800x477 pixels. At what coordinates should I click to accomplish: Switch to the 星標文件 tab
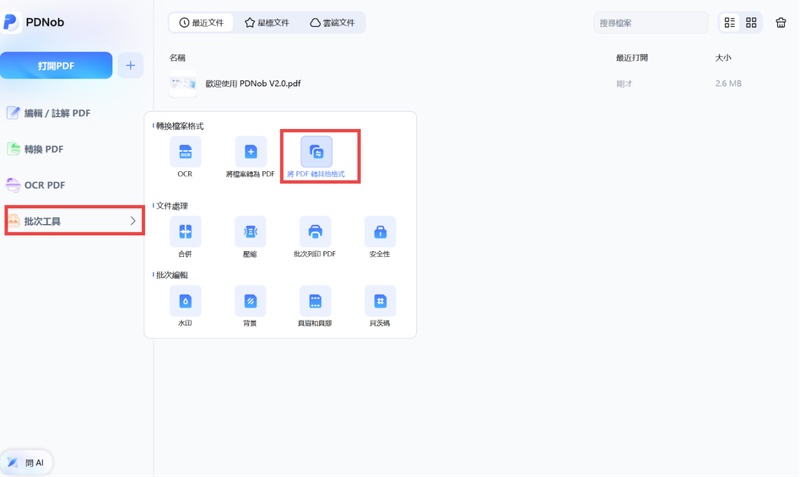(267, 22)
